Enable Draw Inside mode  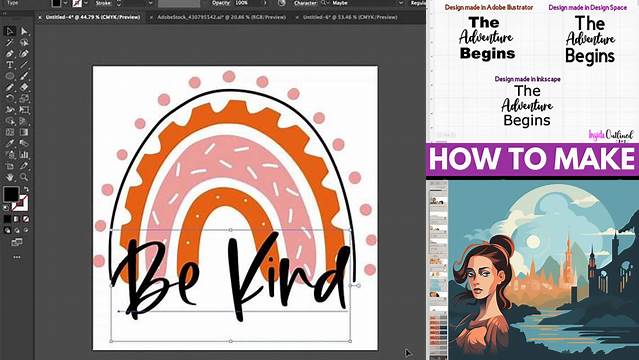point(26,230)
